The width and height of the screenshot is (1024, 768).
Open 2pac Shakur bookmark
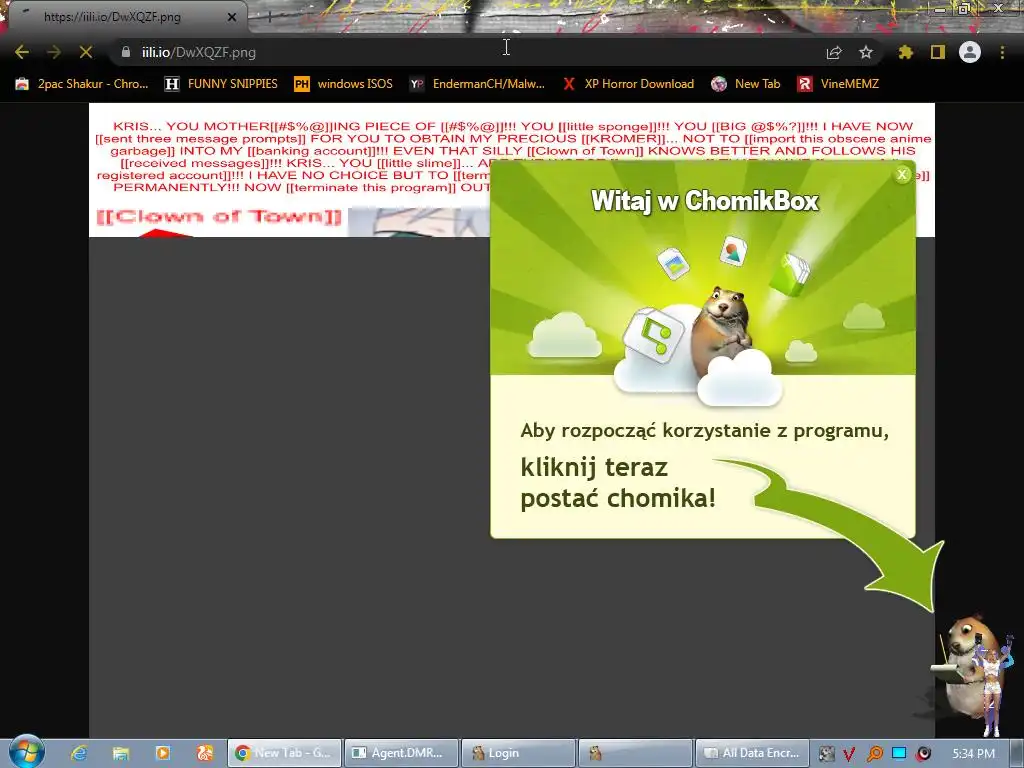coord(82,84)
